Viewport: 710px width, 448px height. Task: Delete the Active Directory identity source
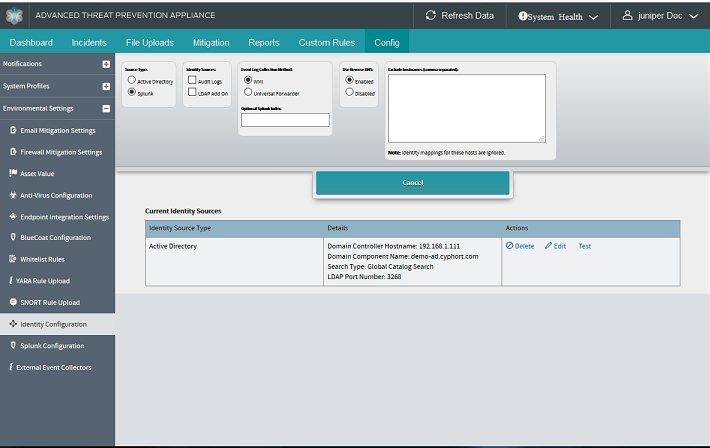[x=520, y=246]
